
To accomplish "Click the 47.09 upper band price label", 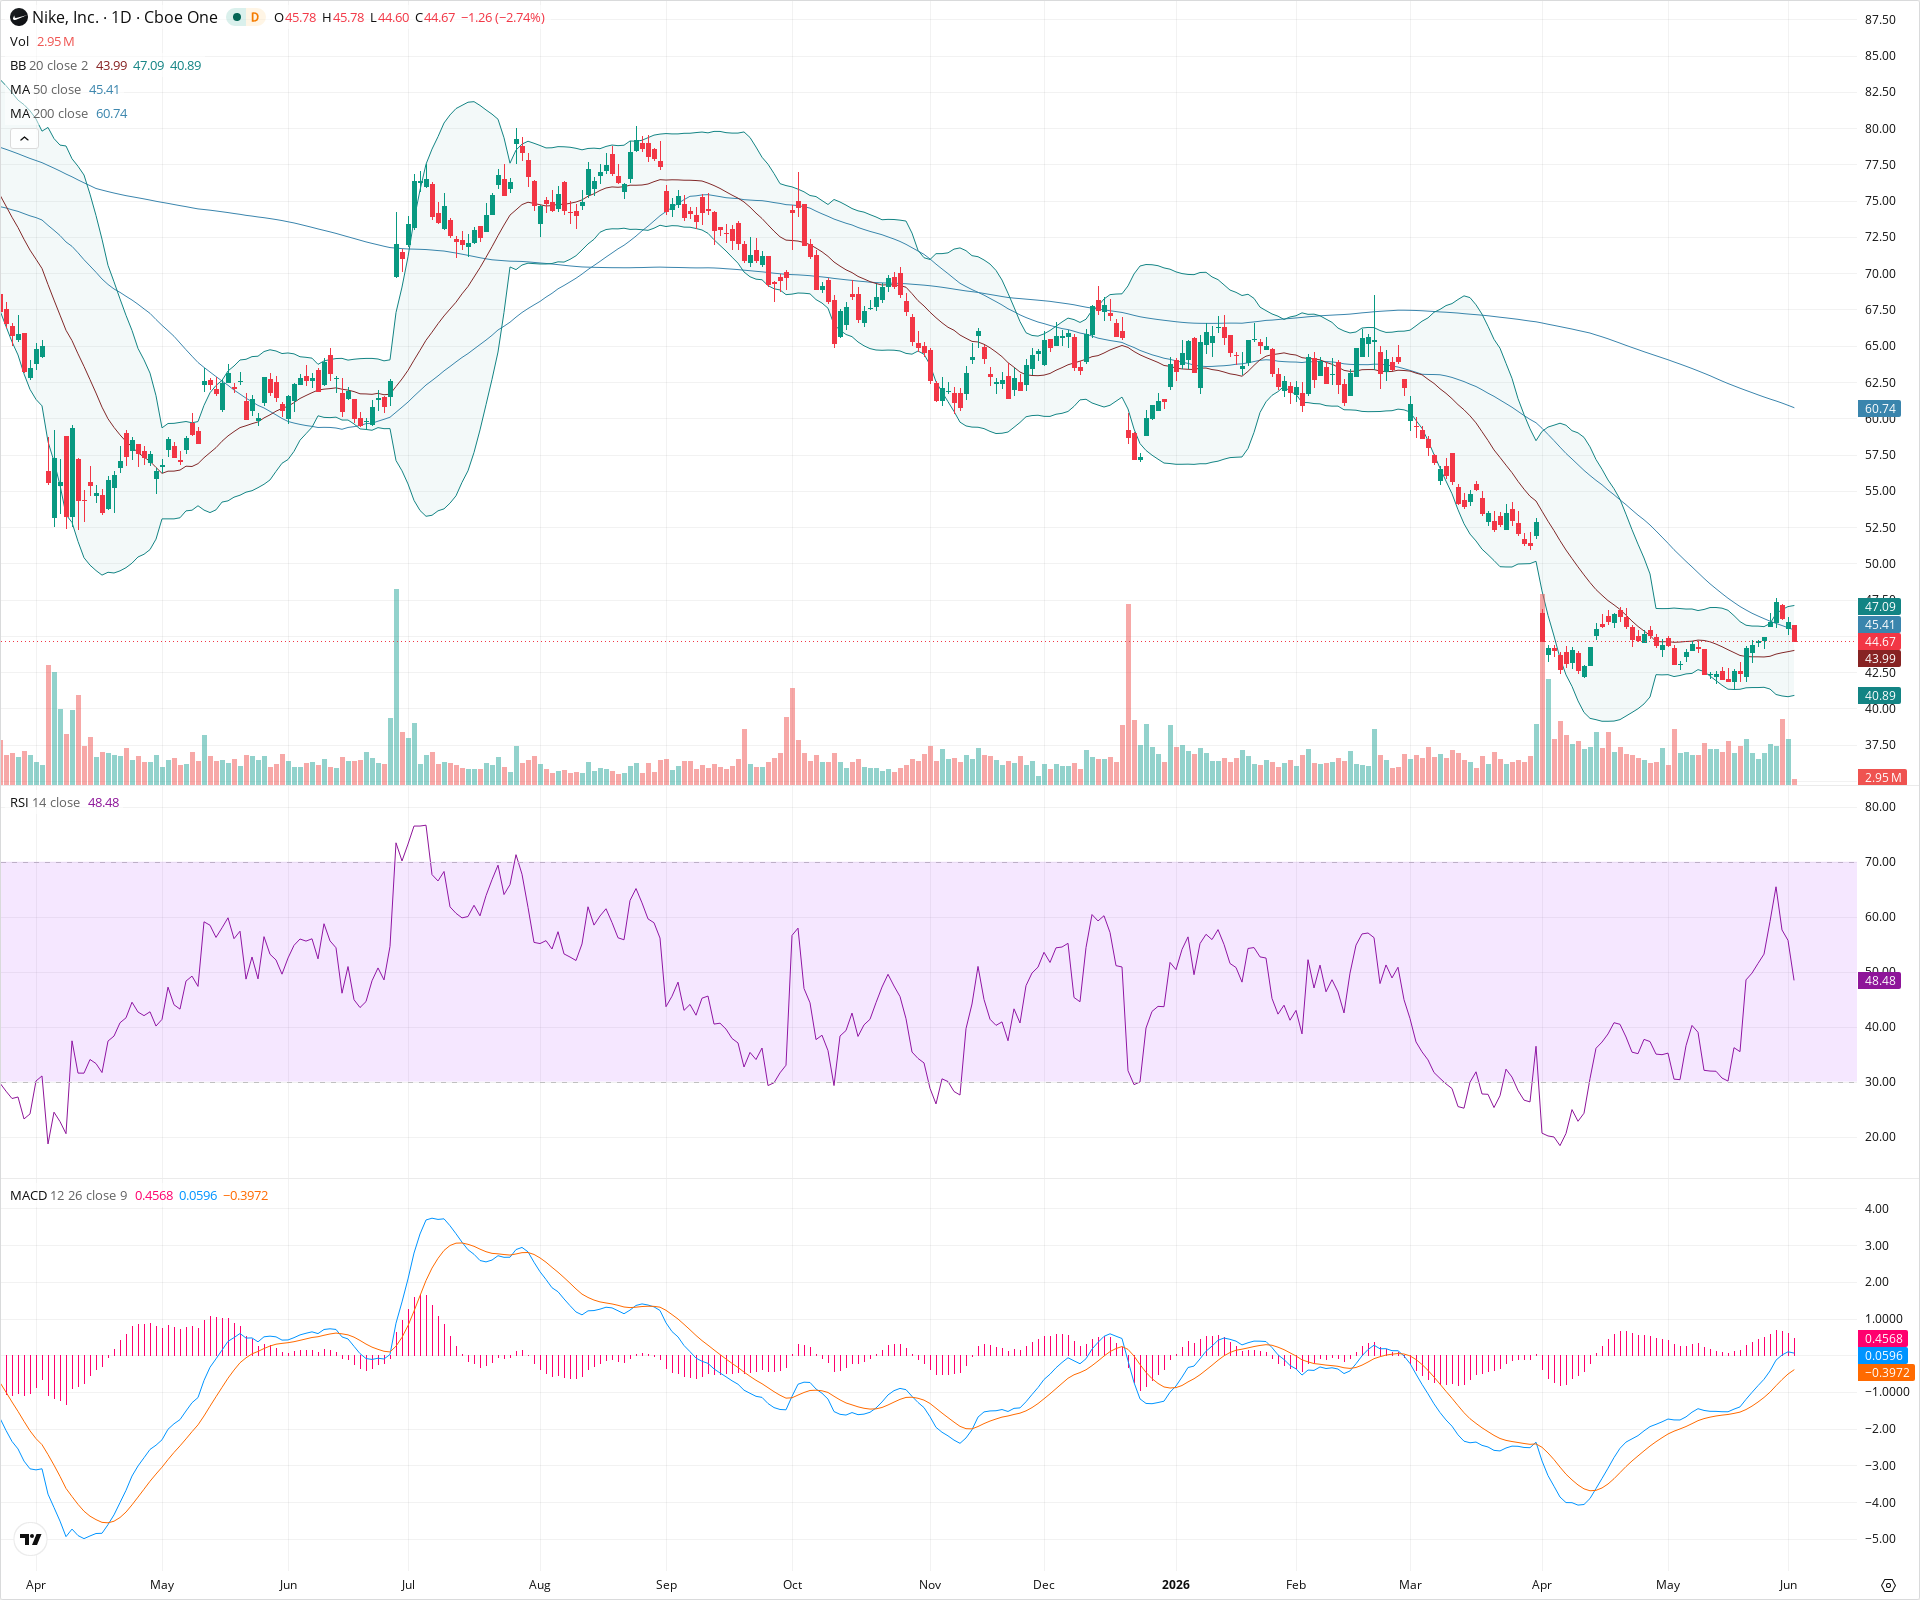I will (x=1880, y=606).
